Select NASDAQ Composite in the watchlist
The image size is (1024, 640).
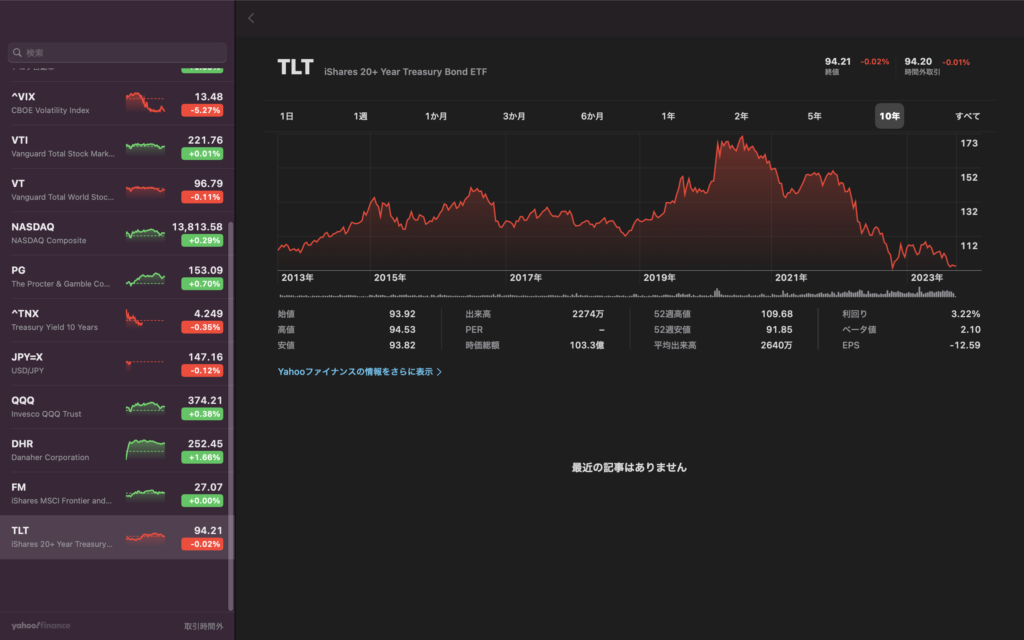point(60,233)
